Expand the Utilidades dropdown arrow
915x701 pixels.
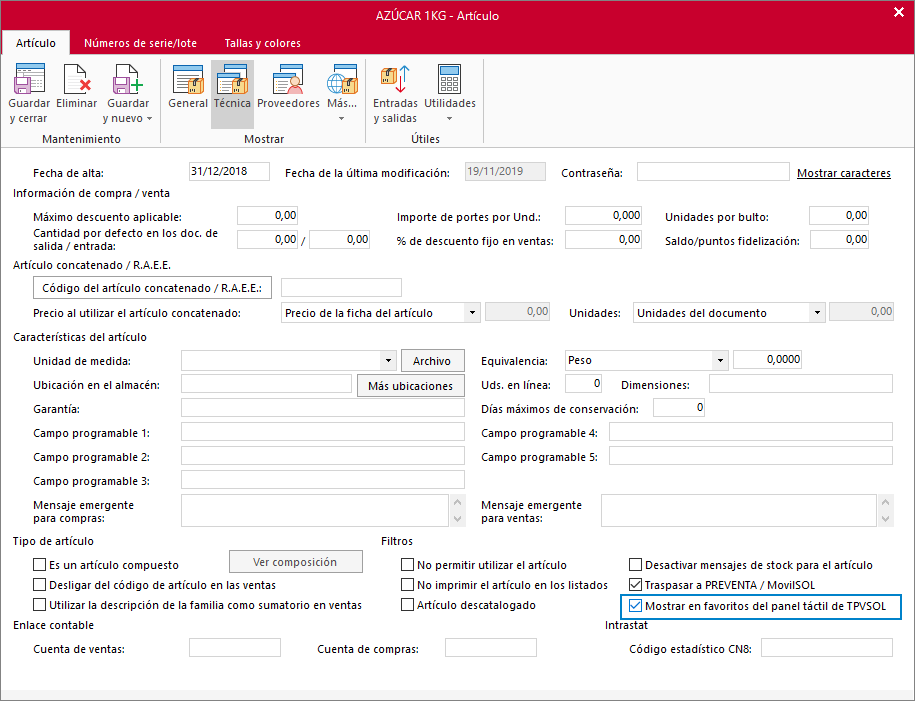pos(449,118)
